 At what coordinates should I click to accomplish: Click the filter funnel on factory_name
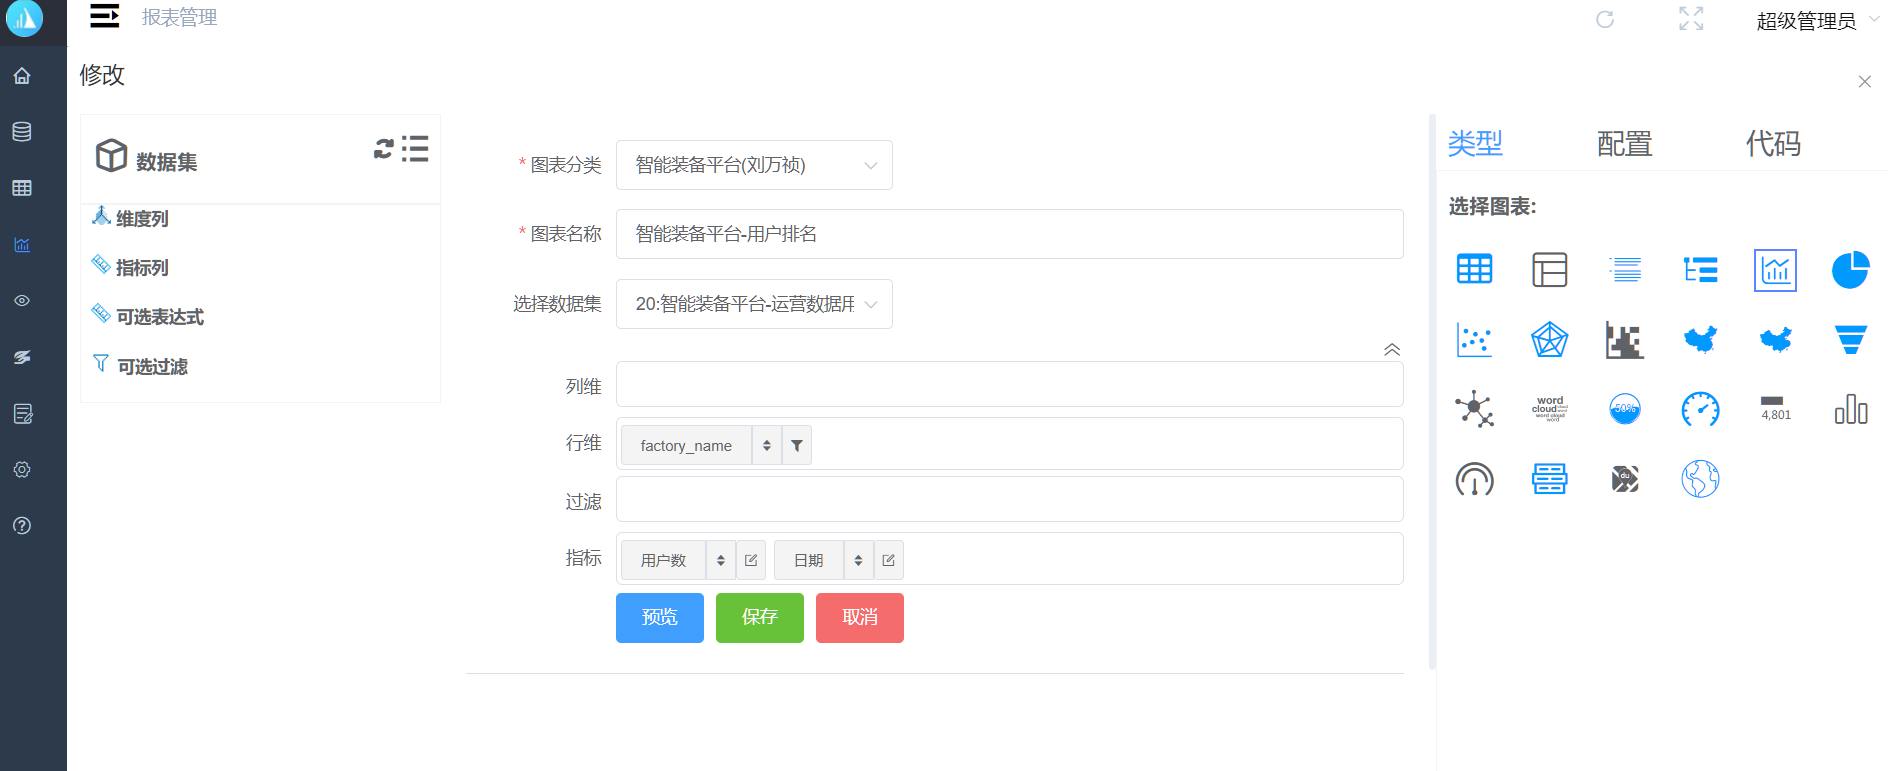[x=797, y=446]
